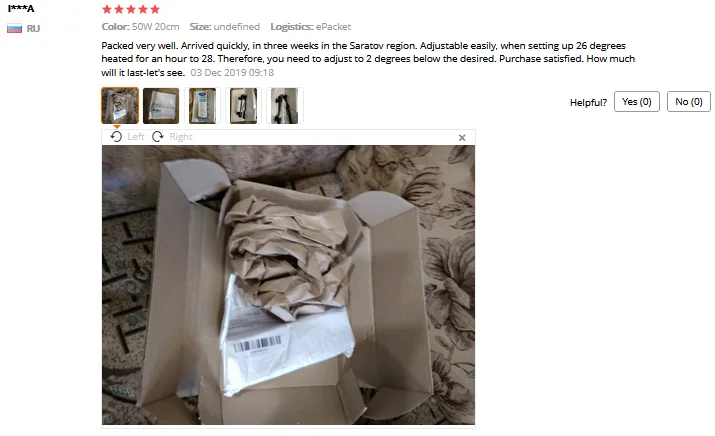Select the first open box thumbnail

[120, 106]
